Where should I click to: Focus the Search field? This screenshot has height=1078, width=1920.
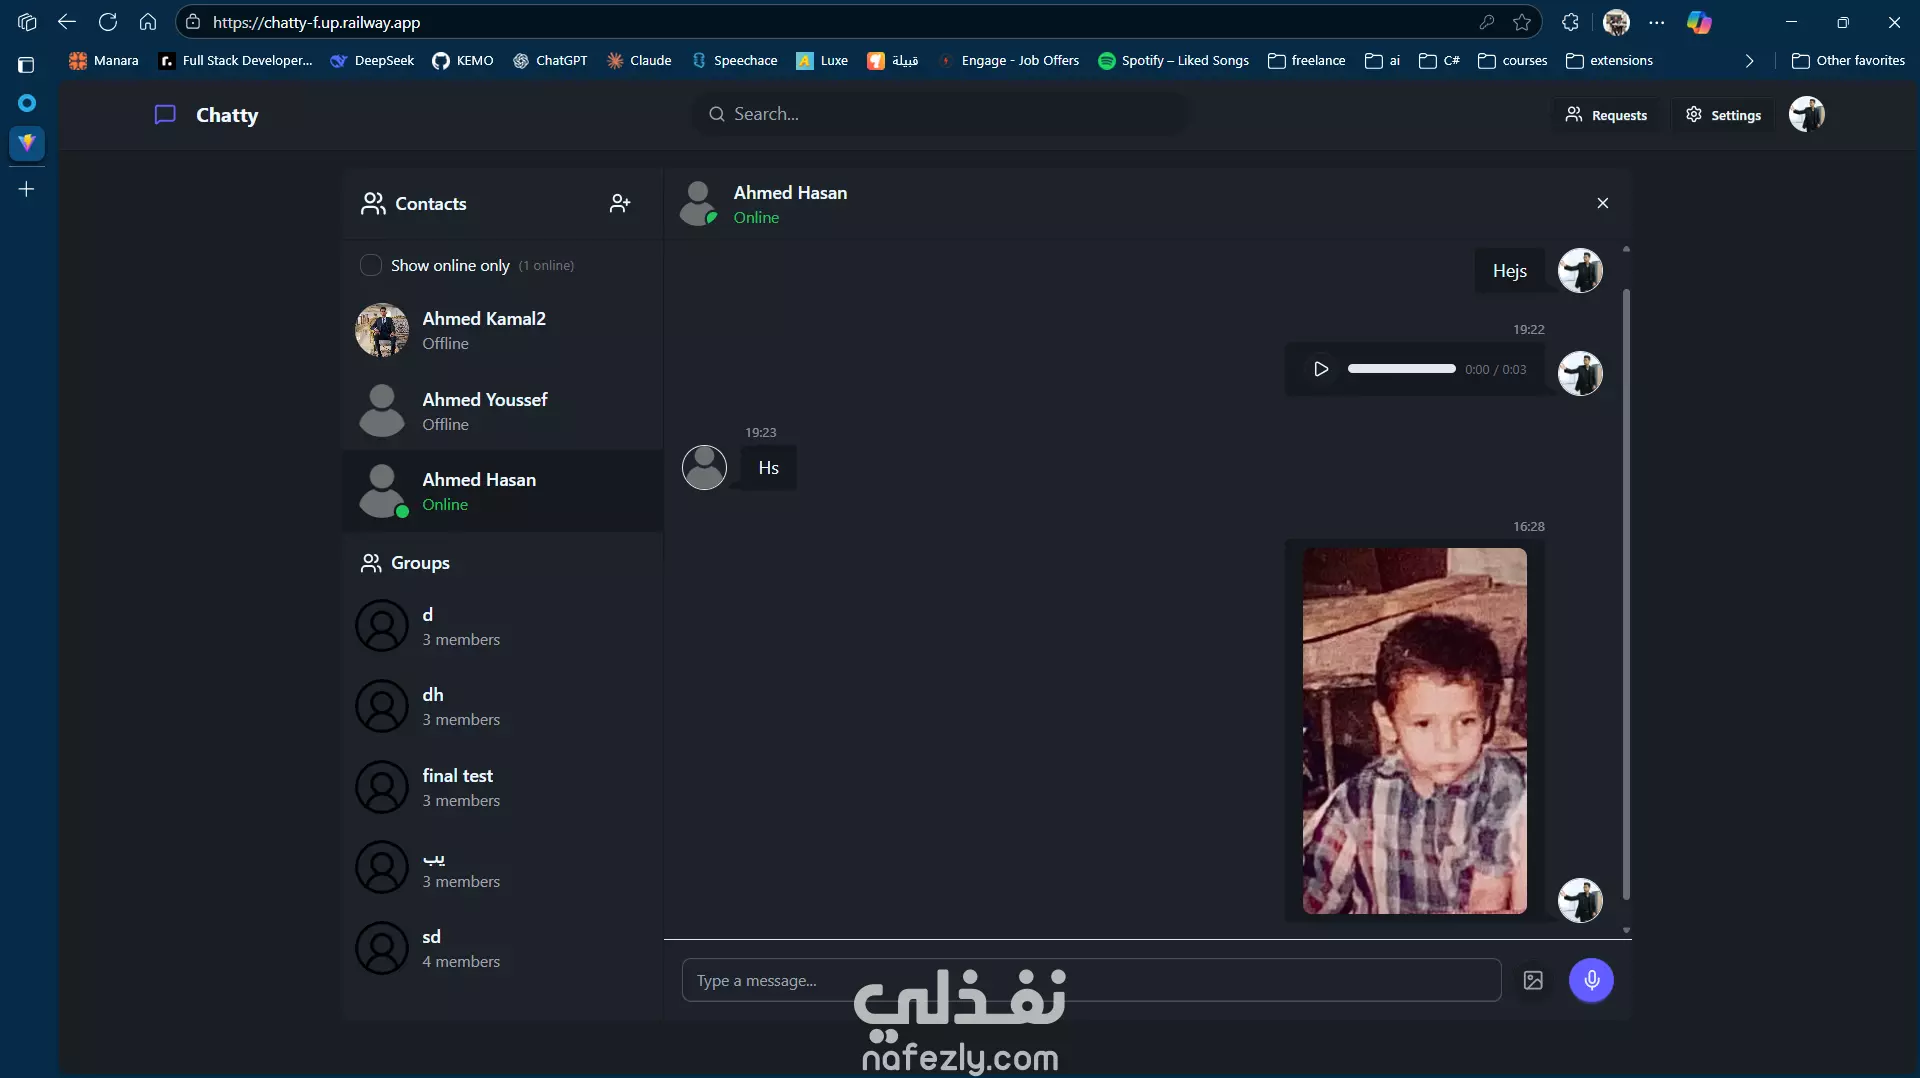[x=941, y=114]
